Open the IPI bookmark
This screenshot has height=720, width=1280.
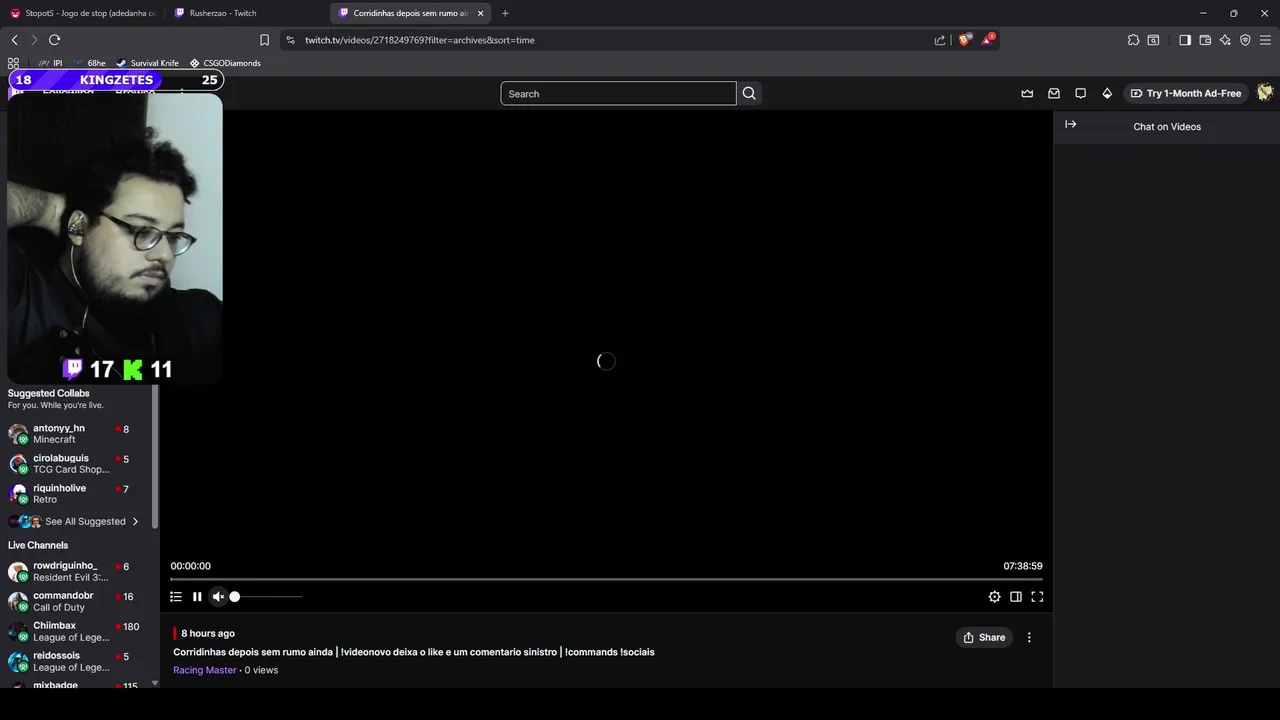coord(50,63)
